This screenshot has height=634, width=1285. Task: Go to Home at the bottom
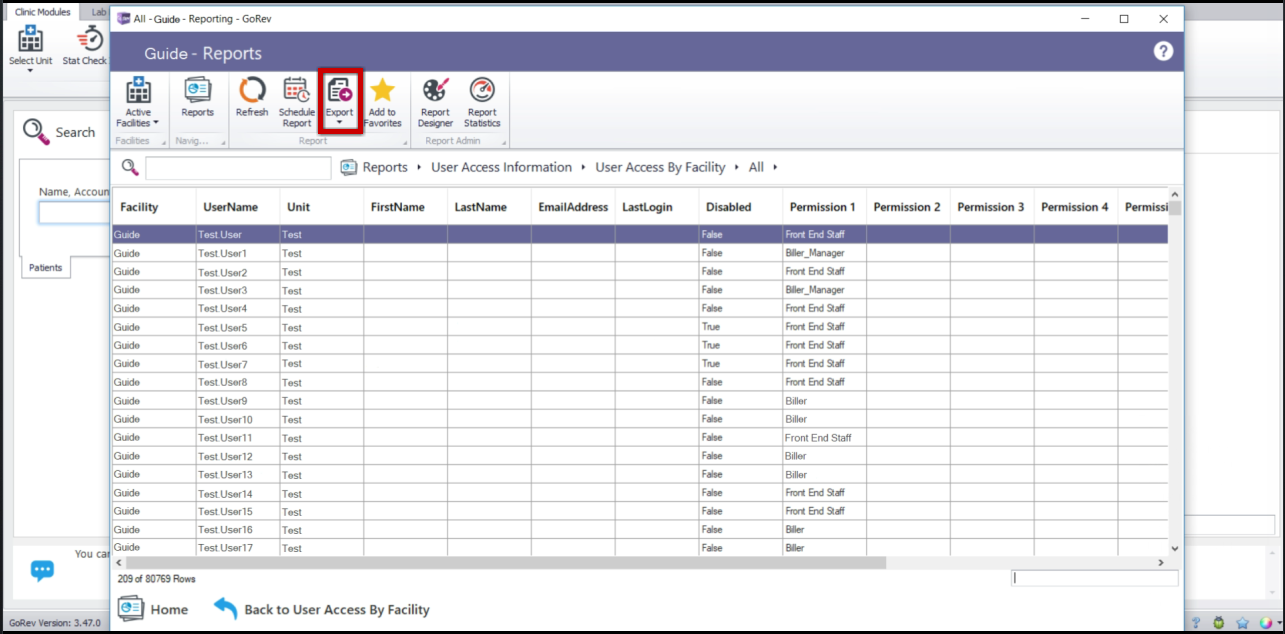click(153, 609)
